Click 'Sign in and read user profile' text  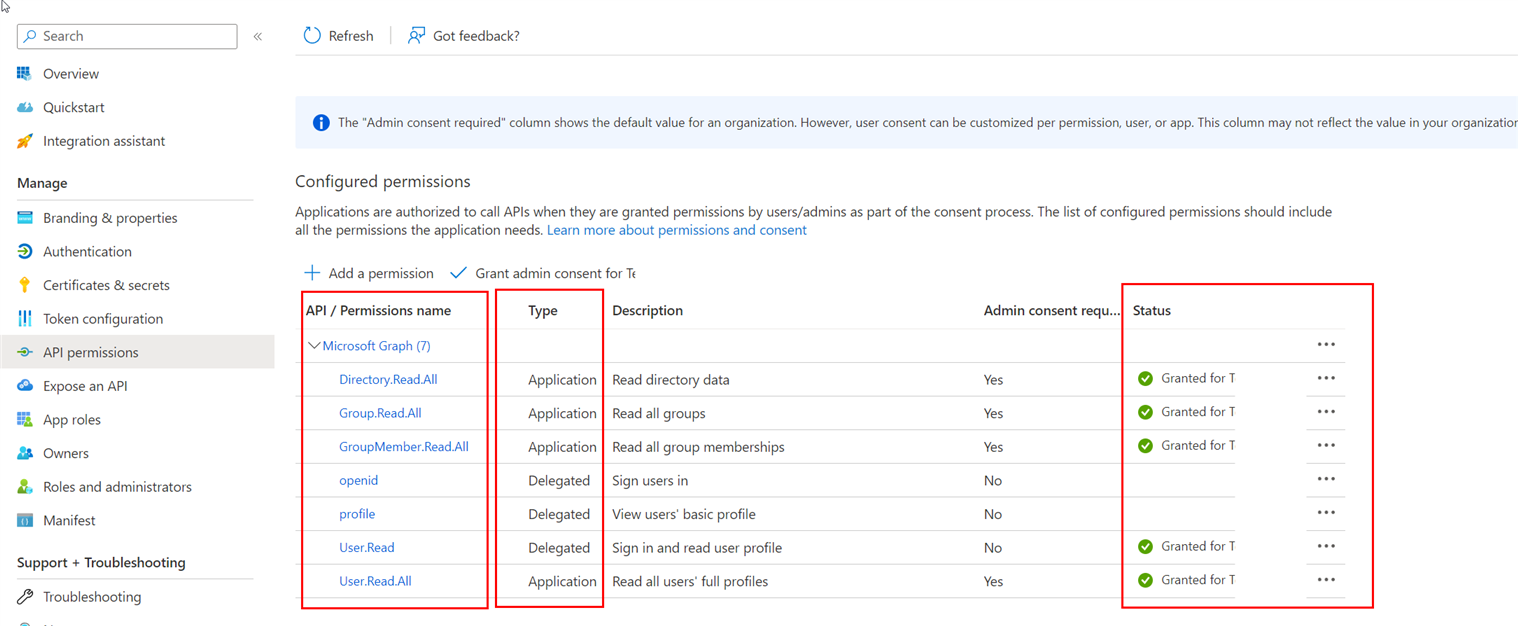(x=697, y=548)
